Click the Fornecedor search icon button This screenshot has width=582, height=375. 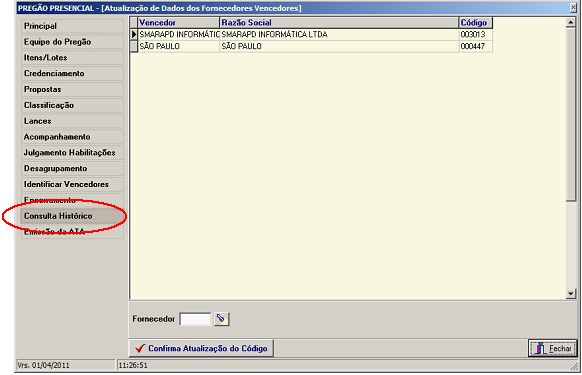pos(222,319)
